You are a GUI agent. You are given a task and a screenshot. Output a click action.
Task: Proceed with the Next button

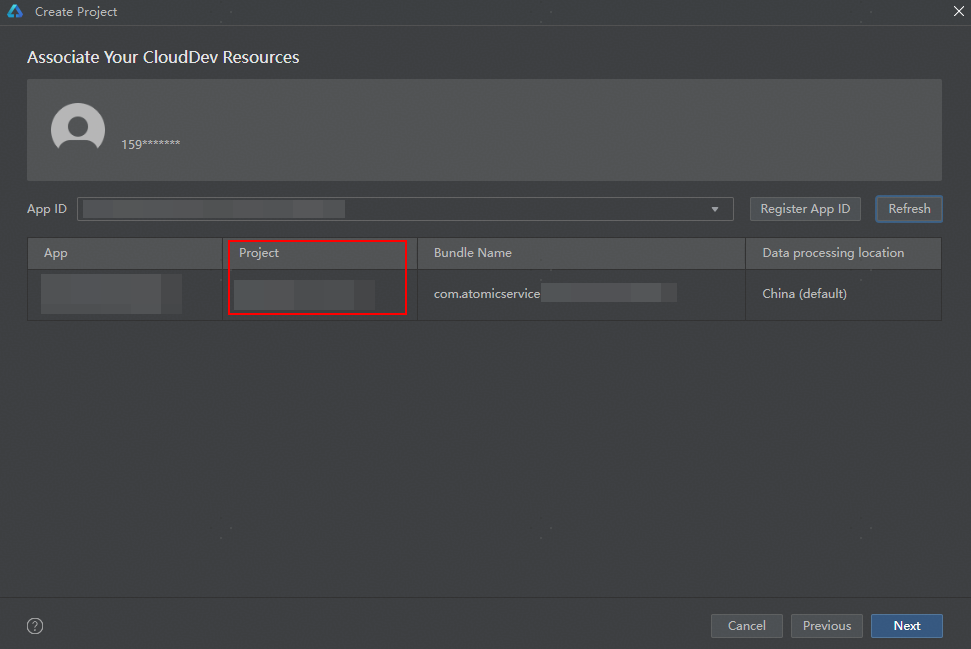[x=906, y=626]
